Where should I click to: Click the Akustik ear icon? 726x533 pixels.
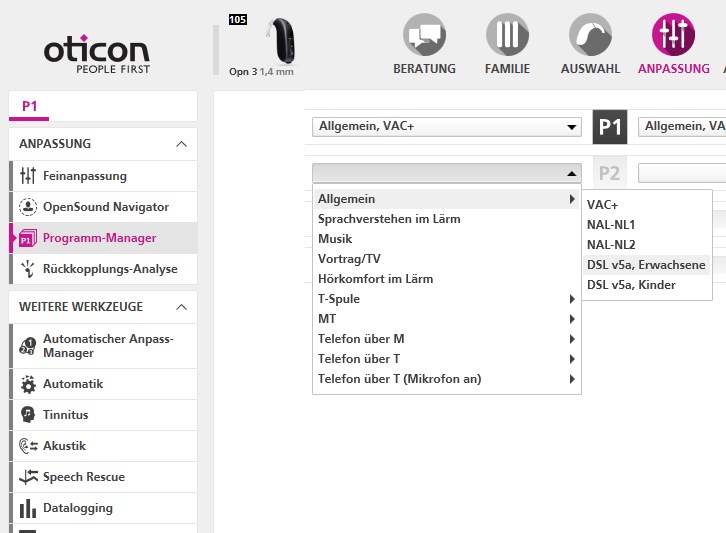[x=28, y=446]
